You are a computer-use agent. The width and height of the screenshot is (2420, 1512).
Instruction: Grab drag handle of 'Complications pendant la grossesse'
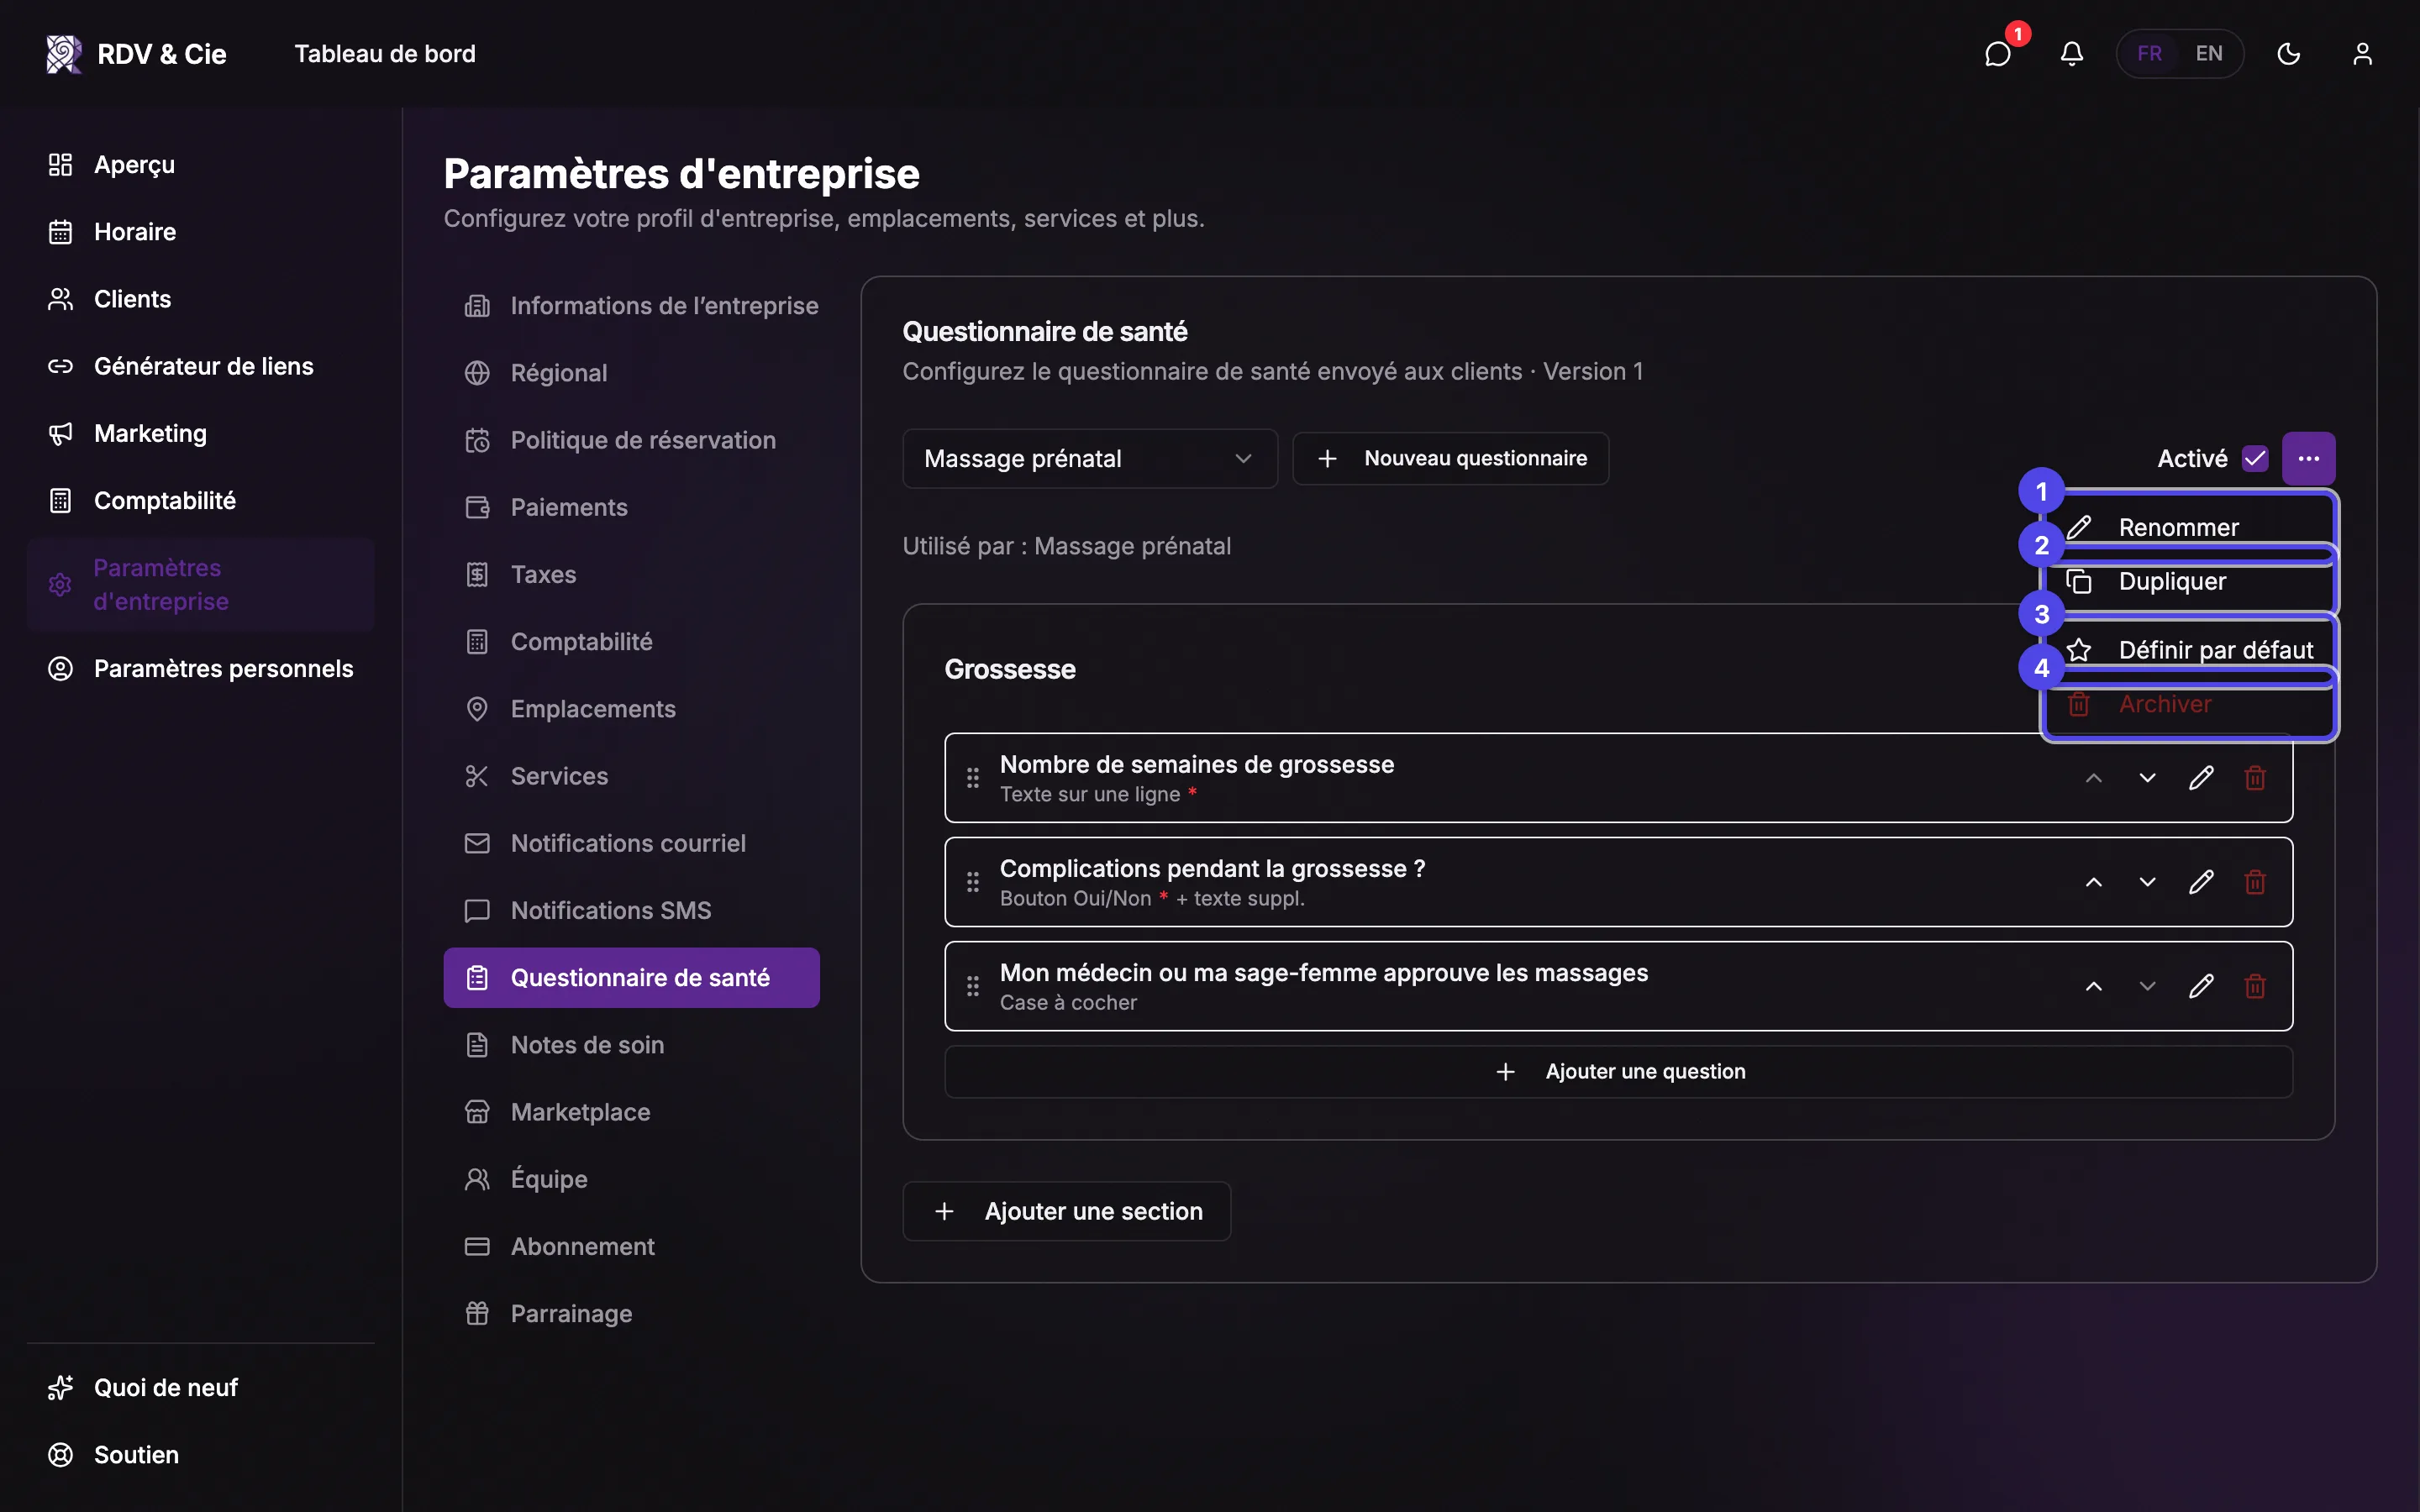coord(973,882)
